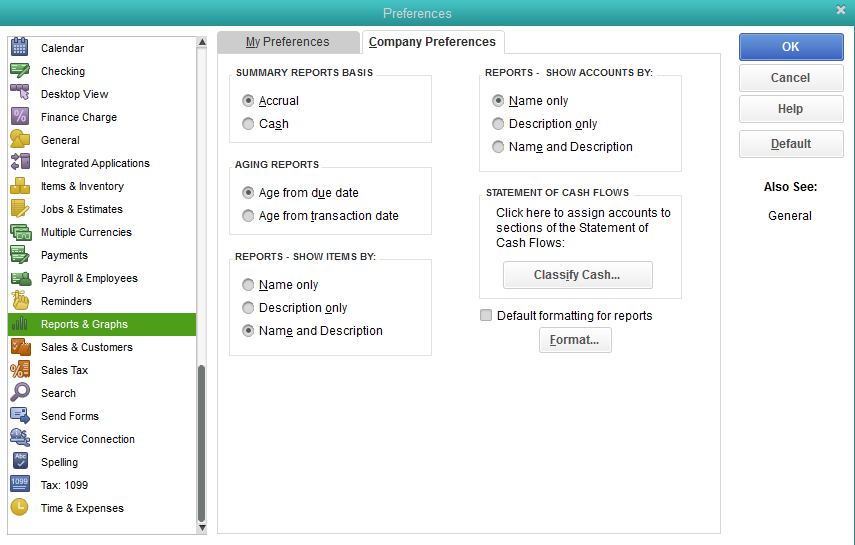Select Checking text in the list
855x545 pixels.
coord(63,71)
